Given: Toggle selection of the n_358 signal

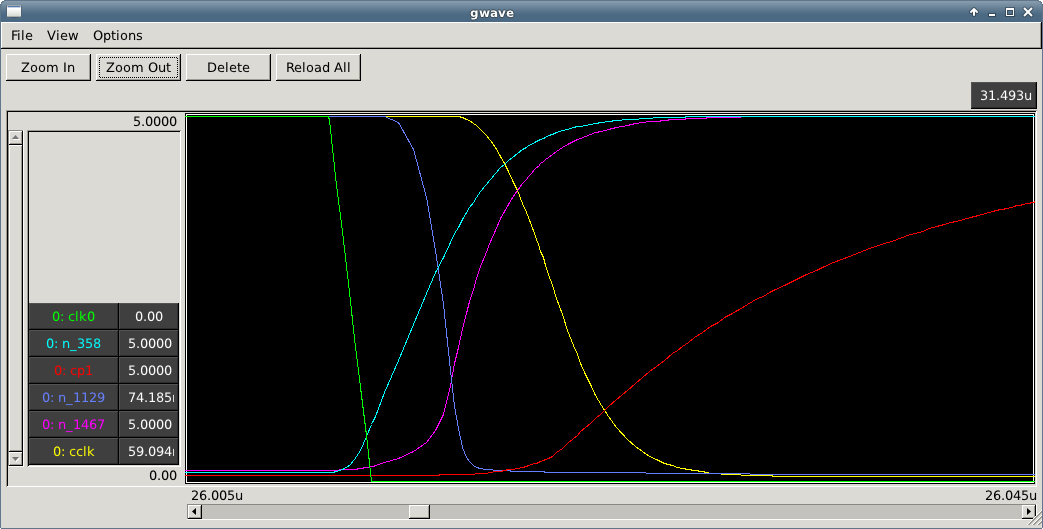Looking at the screenshot, I should [x=73, y=344].
